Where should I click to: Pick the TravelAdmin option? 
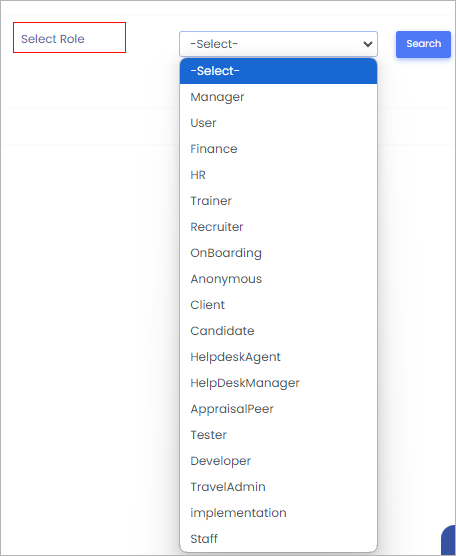[x=278, y=487]
